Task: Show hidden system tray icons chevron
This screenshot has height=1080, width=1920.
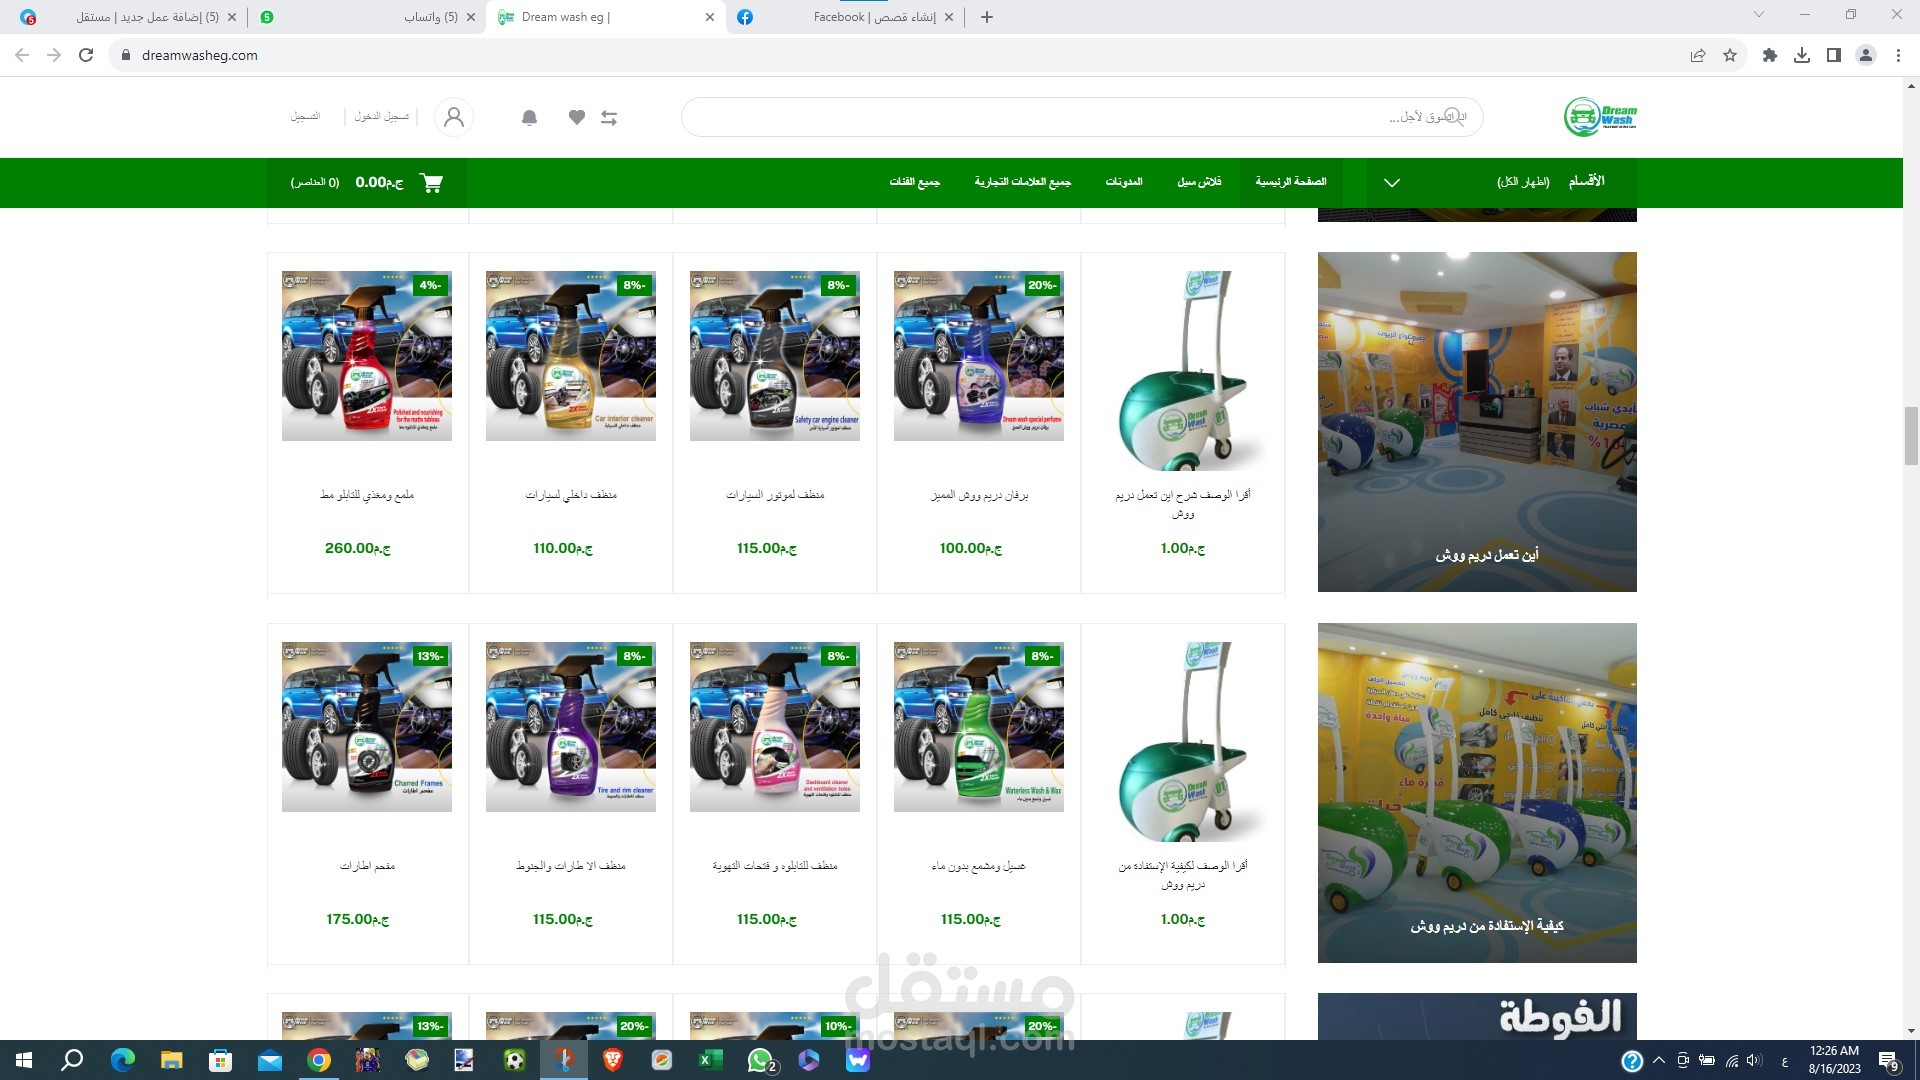Action: pyautogui.click(x=1659, y=1060)
